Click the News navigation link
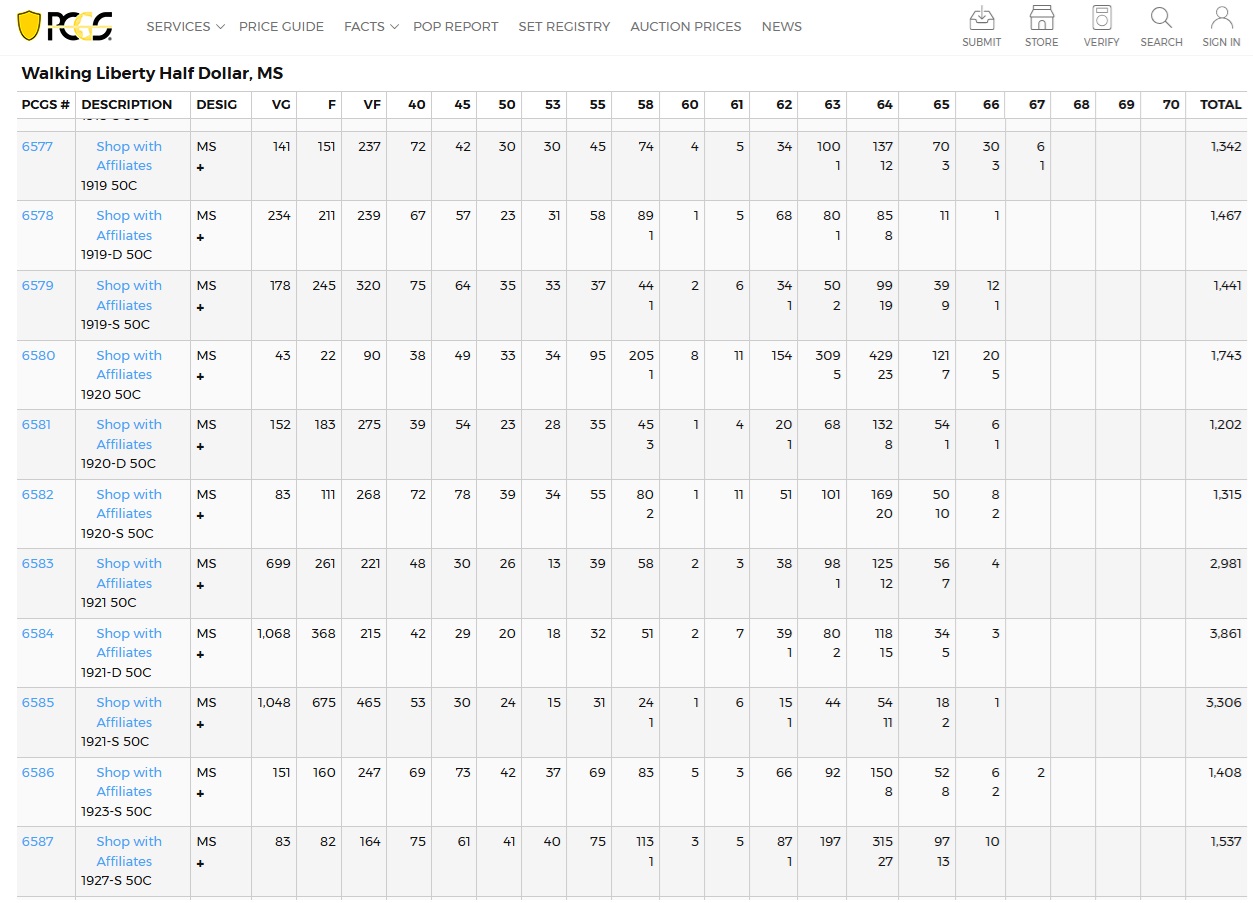Image resolution: width=1253 pixels, height=903 pixels. click(781, 27)
